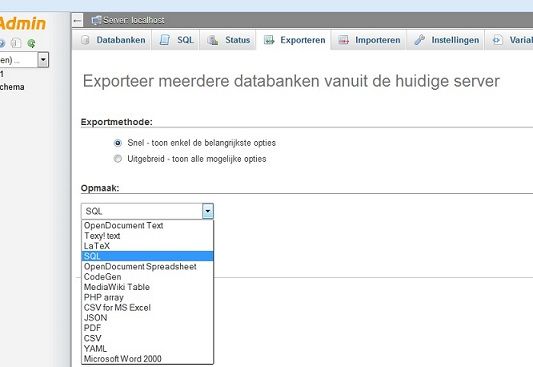This screenshot has width=533, height=367.
Task: Choose MediaWiki Table from the format list
Action: click(x=148, y=287)
